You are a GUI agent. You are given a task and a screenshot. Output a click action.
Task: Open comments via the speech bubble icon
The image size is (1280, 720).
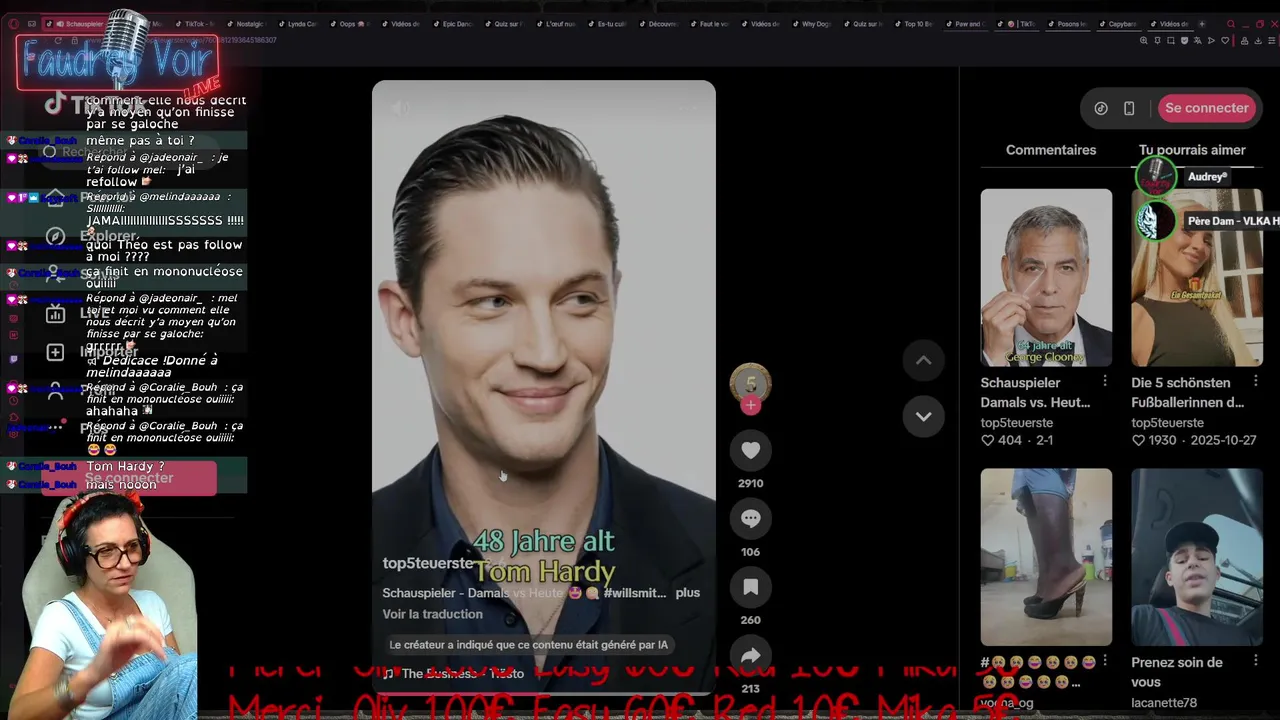[x=751, y=519]
